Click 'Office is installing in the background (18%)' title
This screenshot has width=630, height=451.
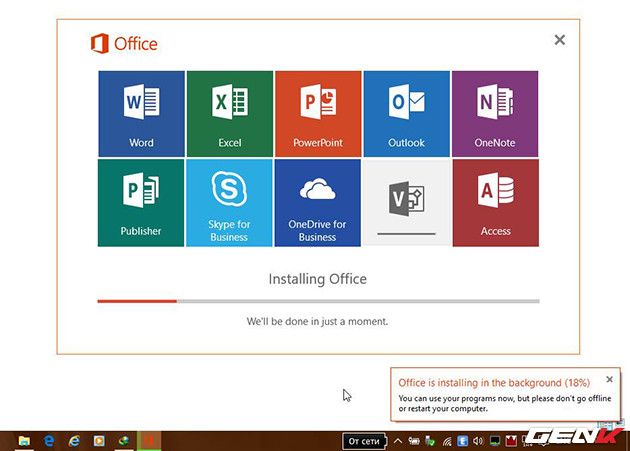tap(494, 383)
